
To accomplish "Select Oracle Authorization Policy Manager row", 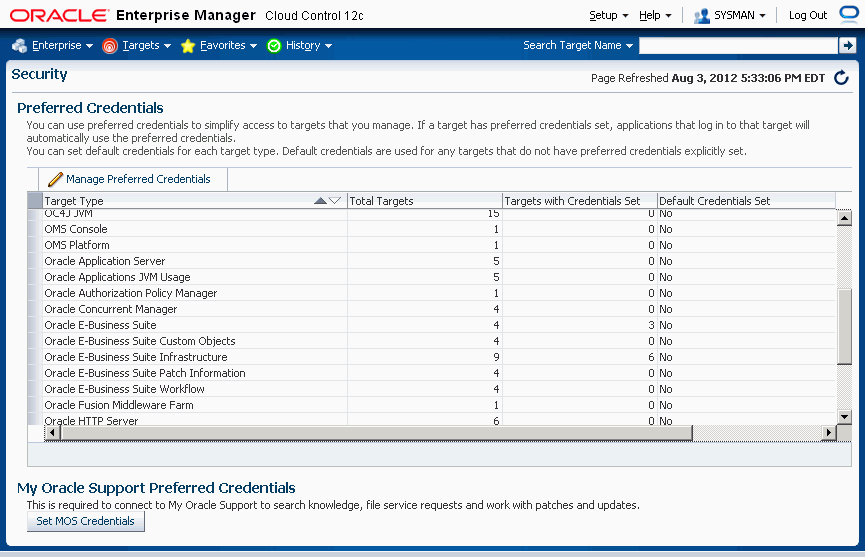I will pyautogui.click(x=431, y=293).
